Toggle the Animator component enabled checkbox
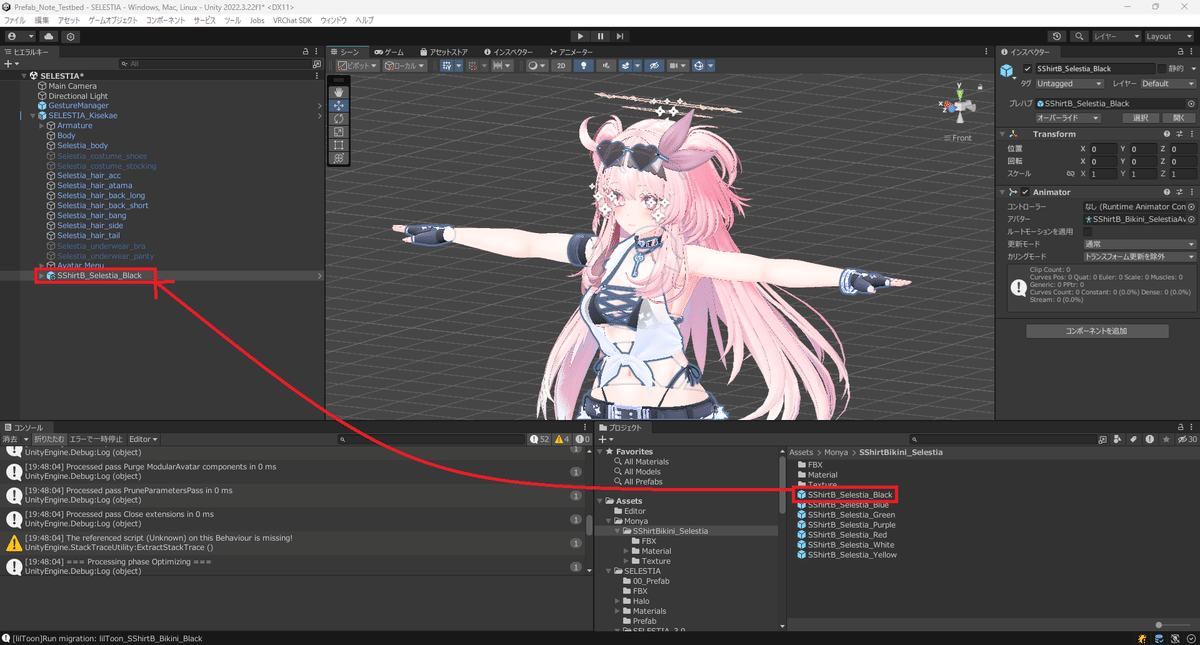Viewport: 1200px width, 645px height. tap(1026, 192)
